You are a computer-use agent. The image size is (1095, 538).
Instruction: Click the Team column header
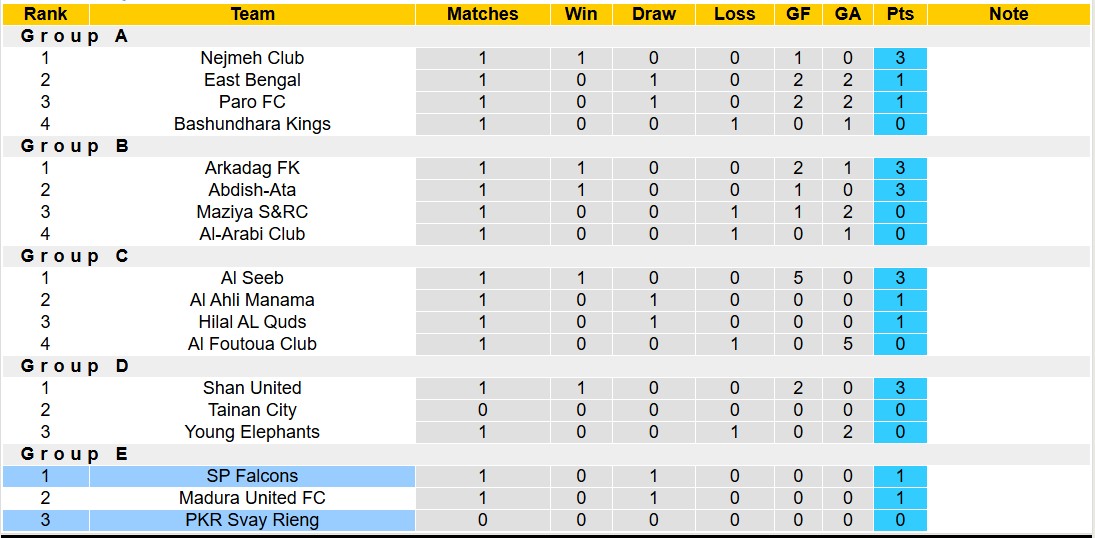coord(252,14)
